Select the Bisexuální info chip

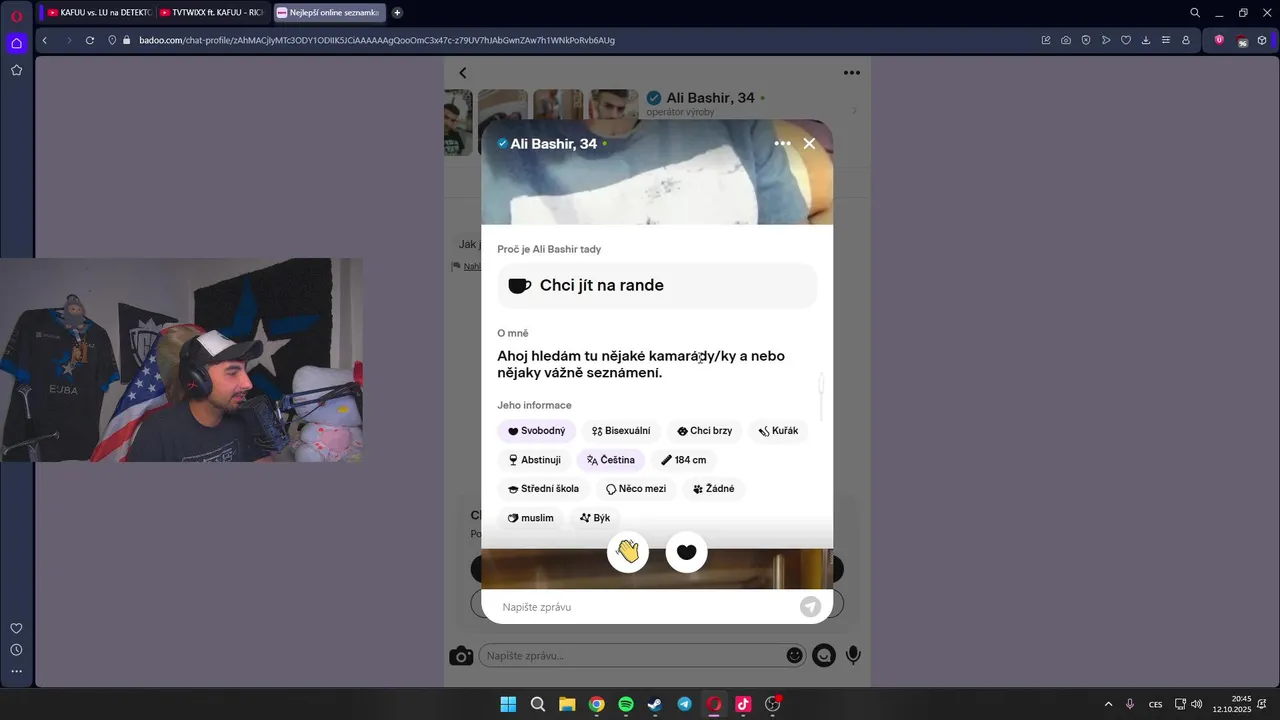point(621,431)
